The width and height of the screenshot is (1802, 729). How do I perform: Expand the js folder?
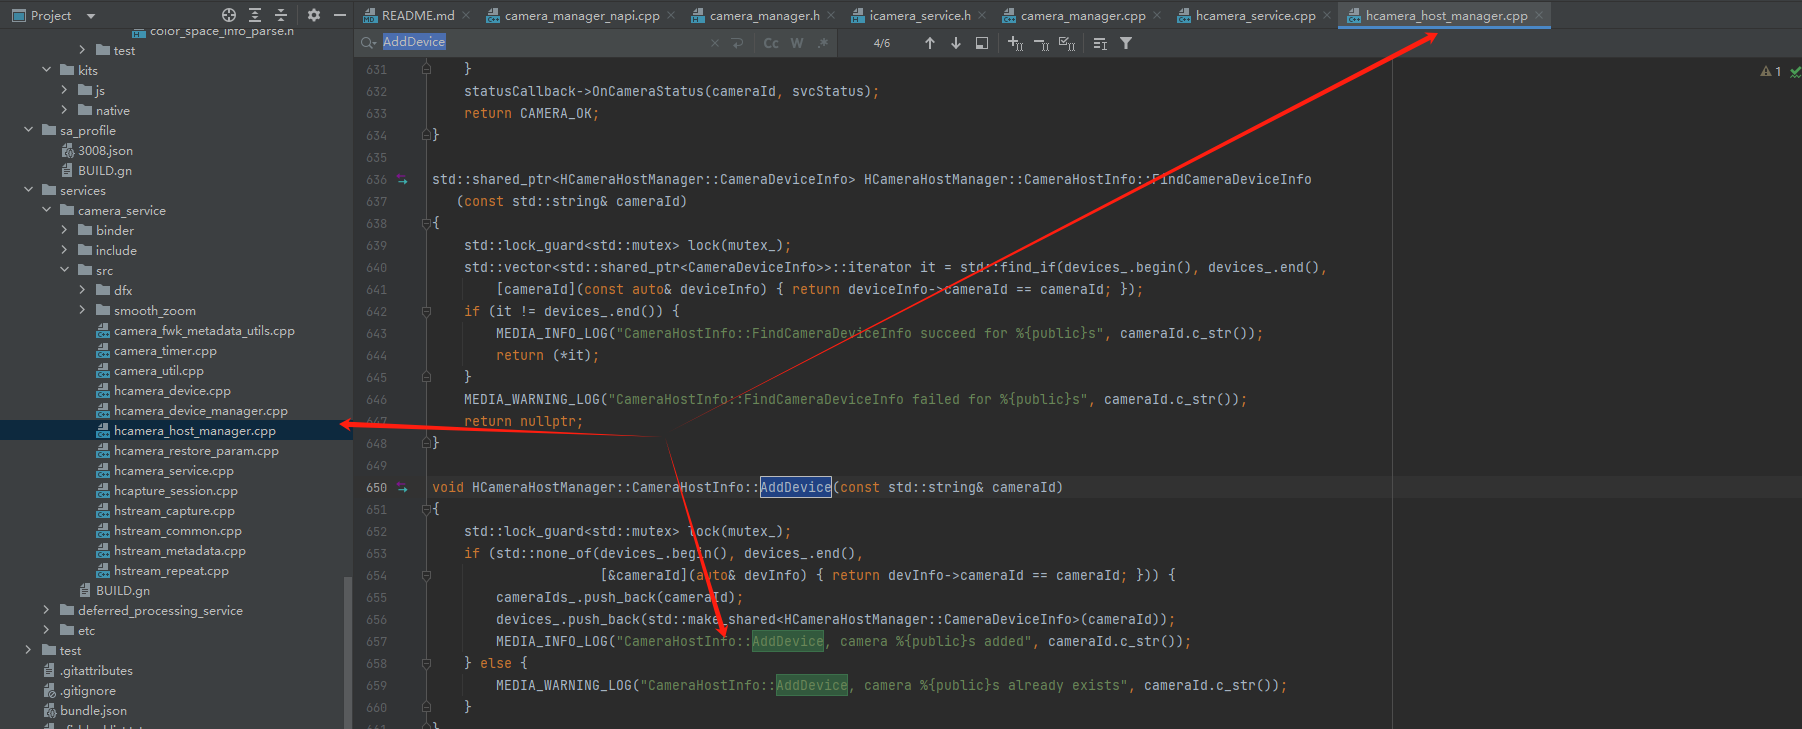64,90
